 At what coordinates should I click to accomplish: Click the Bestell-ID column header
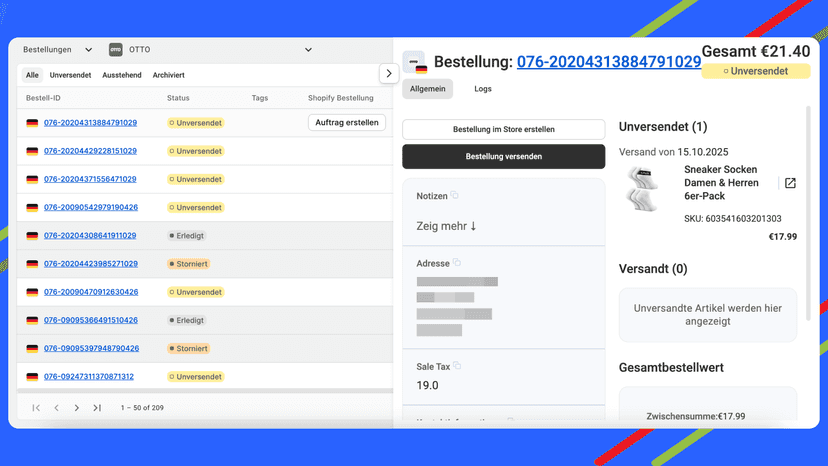pos(43,98)
